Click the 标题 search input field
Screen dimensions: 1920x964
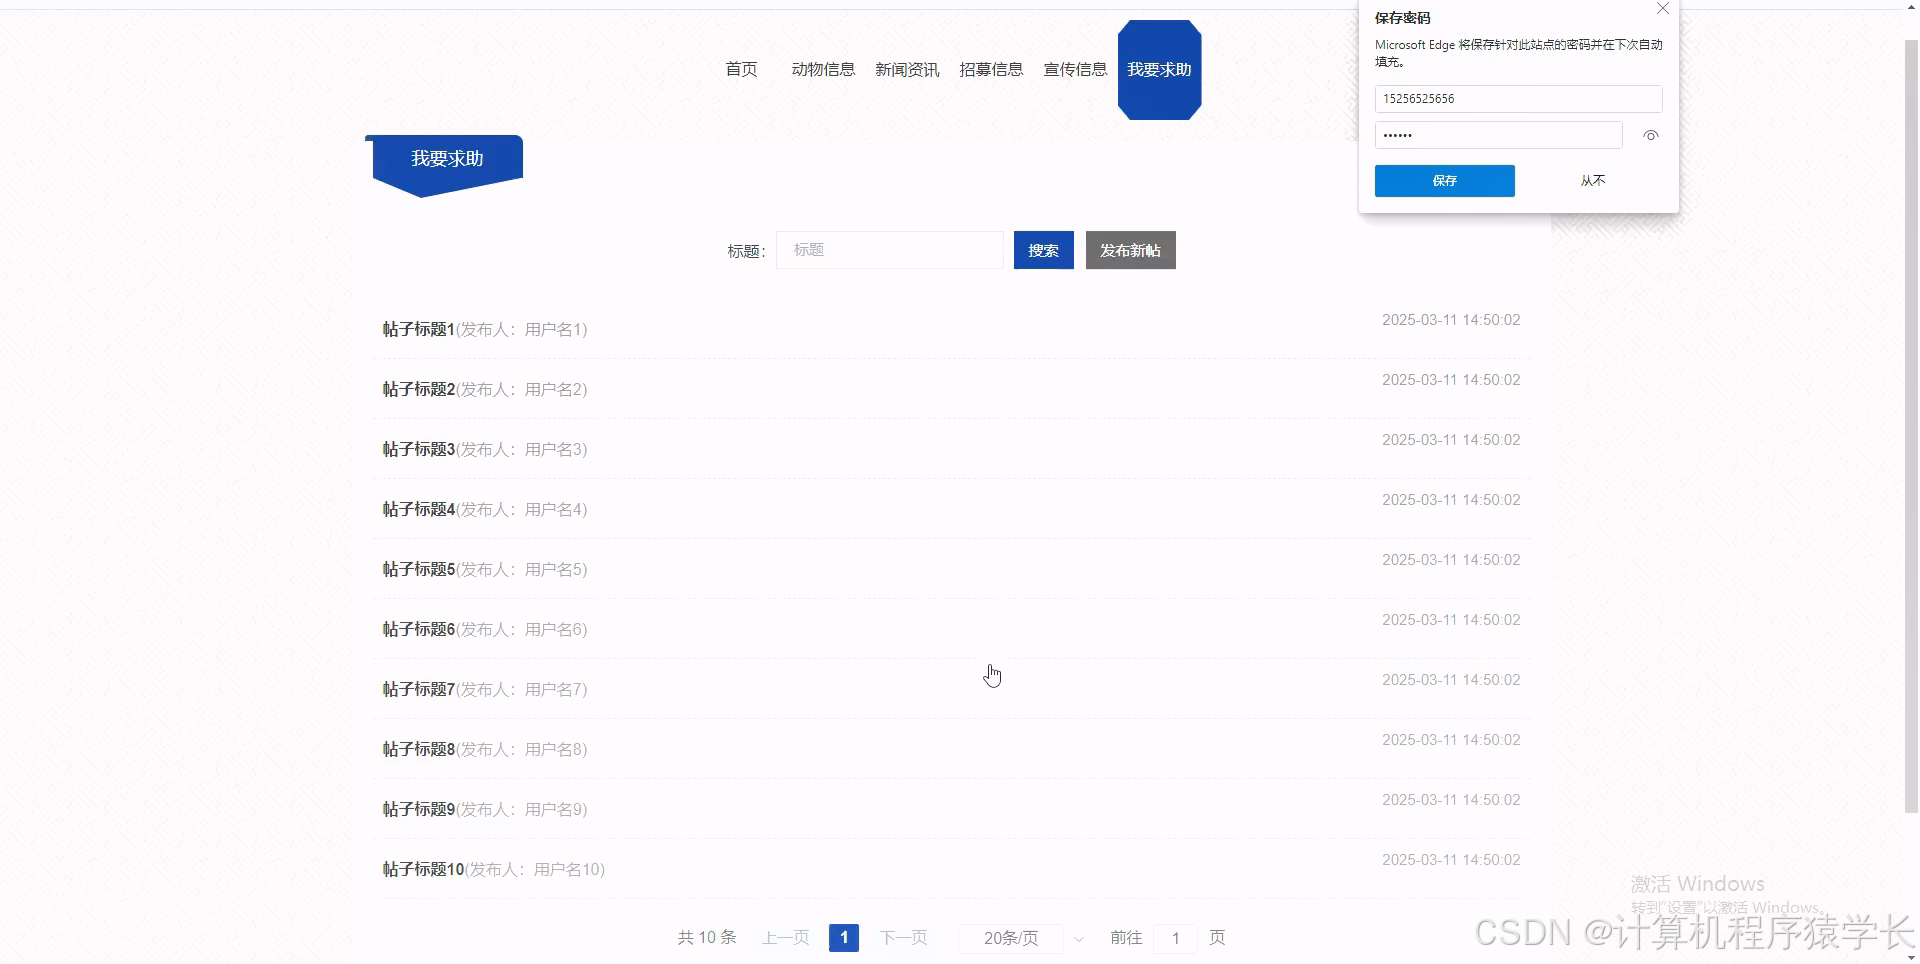pos(889,250)
